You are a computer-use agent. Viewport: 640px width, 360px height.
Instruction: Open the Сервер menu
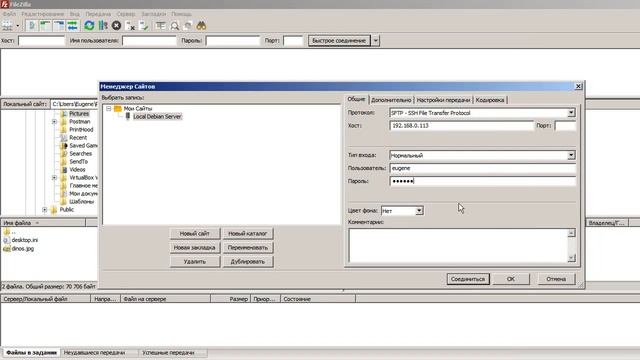(126, 14)
